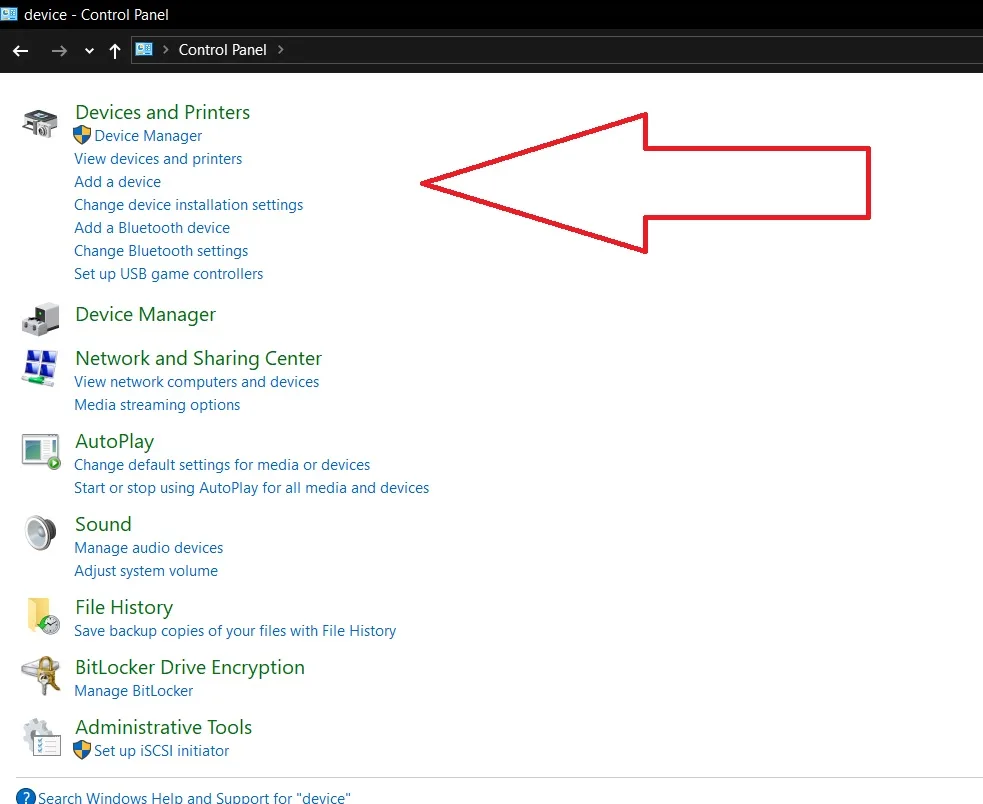The height and width of the screenshot is (804, 983).
Task: Open the Set up iSCSI initiator link
Action: [x=161, y=751]
